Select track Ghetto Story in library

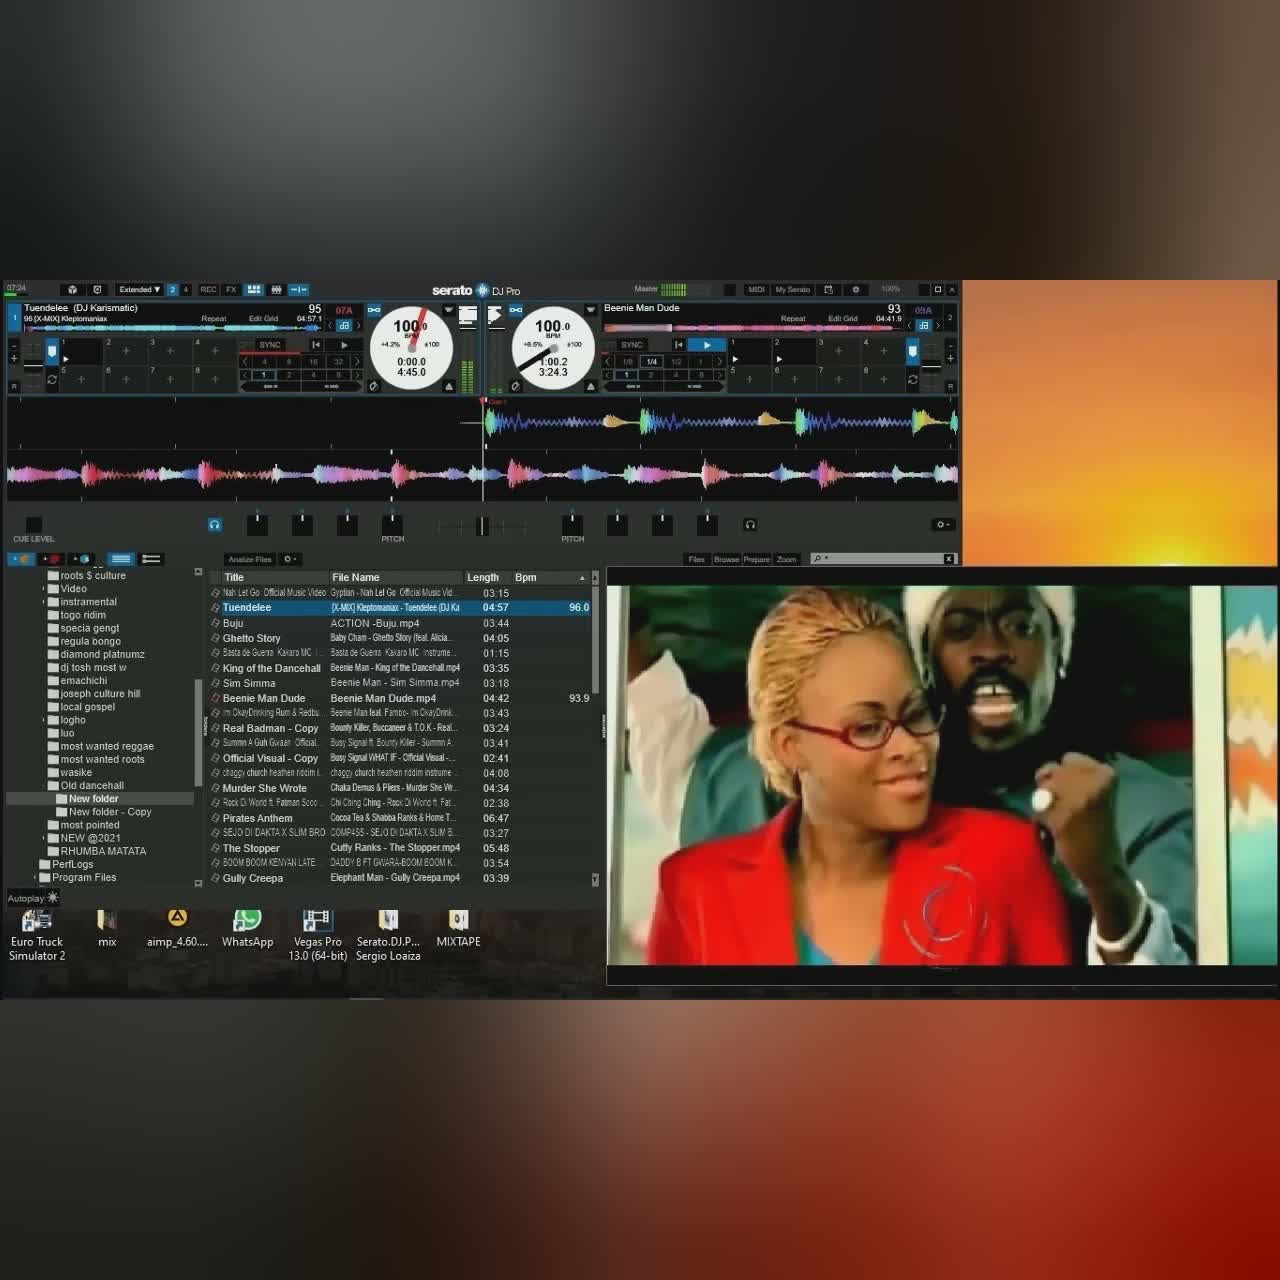(400, 638)
